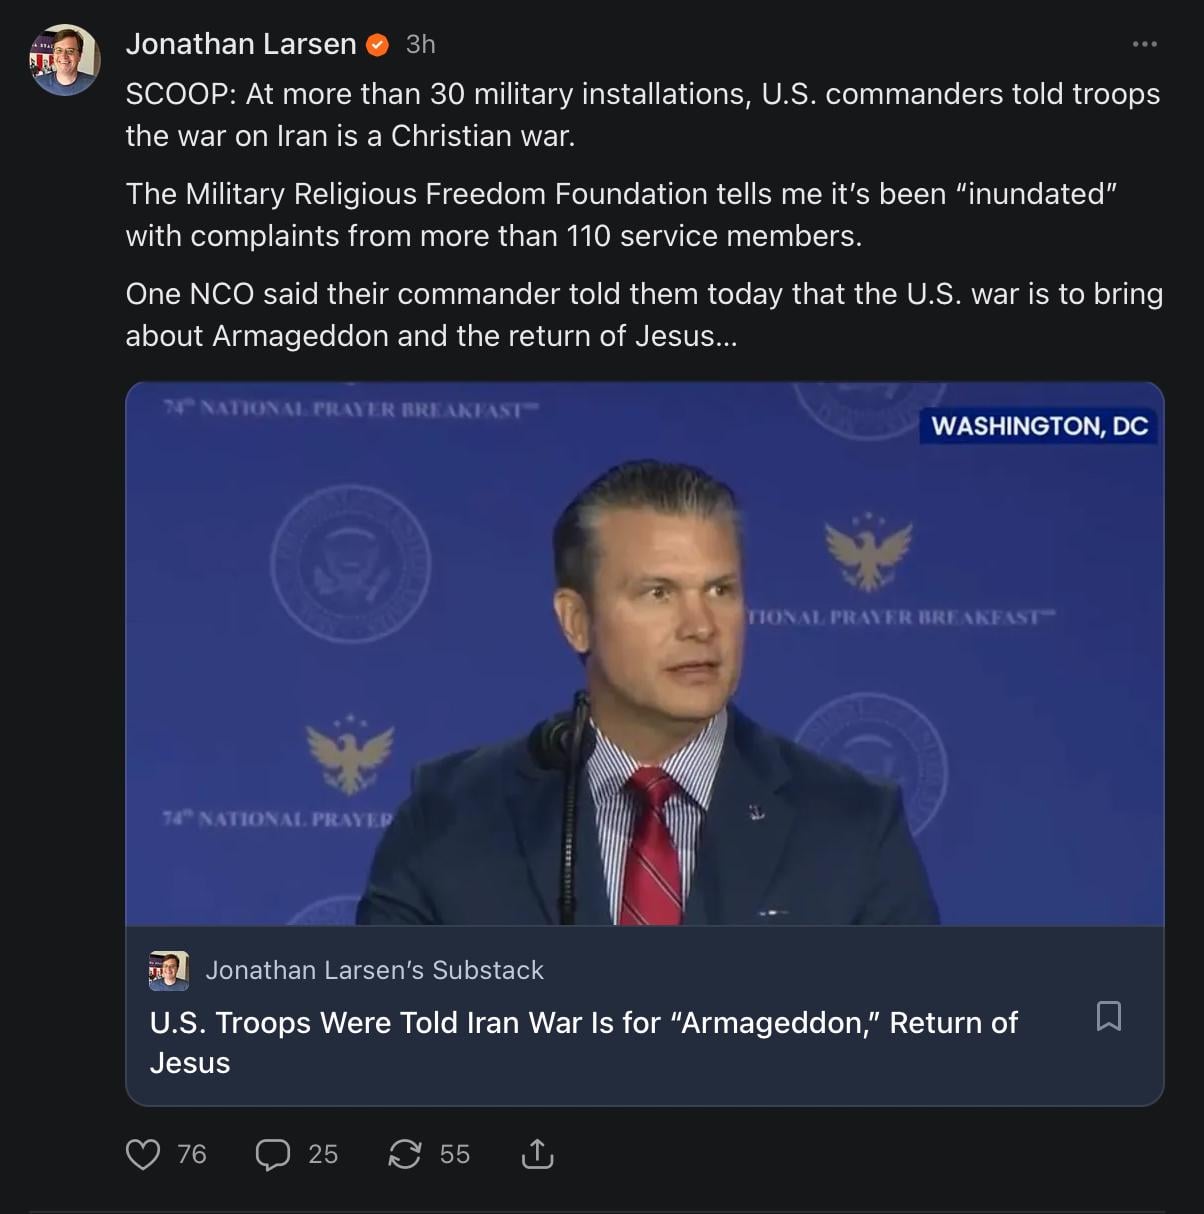Open the Jonathan Larsen author name link

[241, 44]
